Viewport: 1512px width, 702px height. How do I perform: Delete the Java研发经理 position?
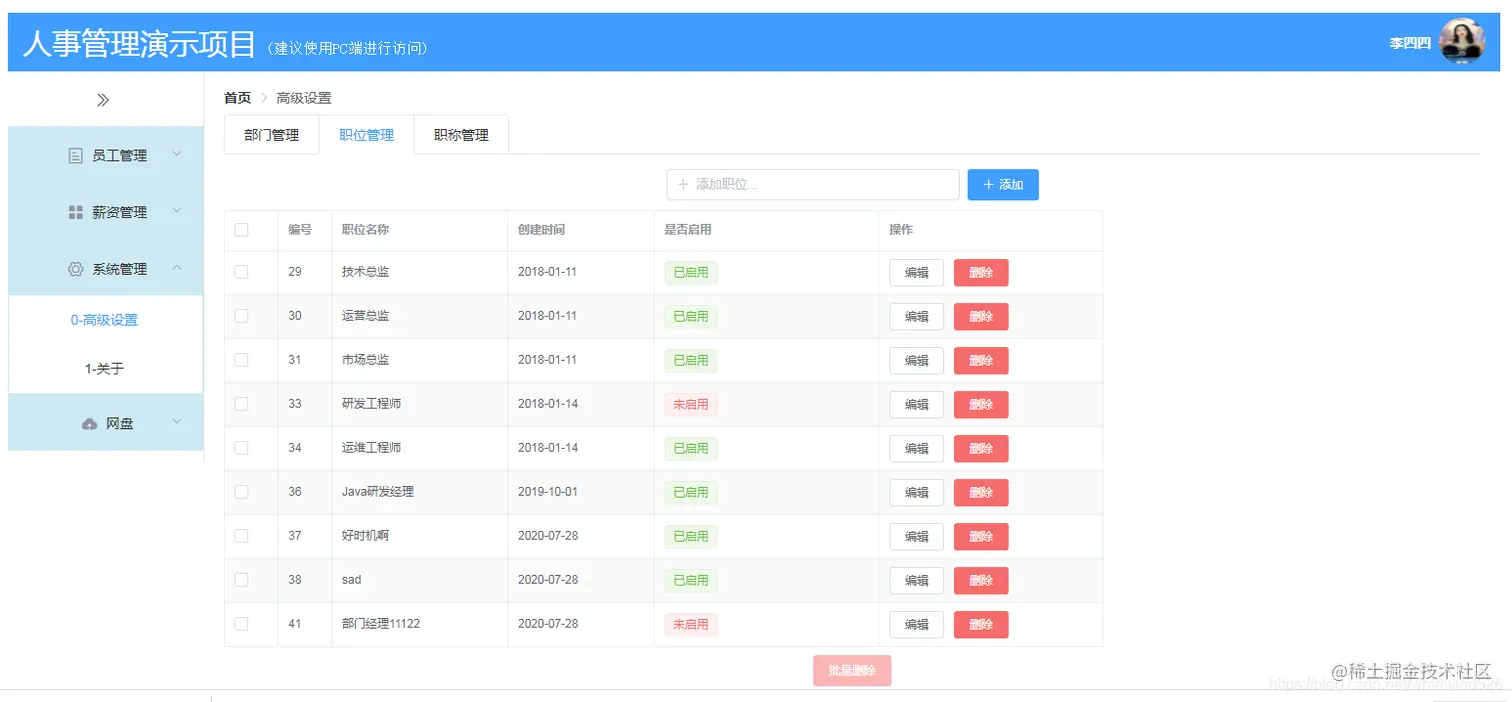click(x=981, y=493)
